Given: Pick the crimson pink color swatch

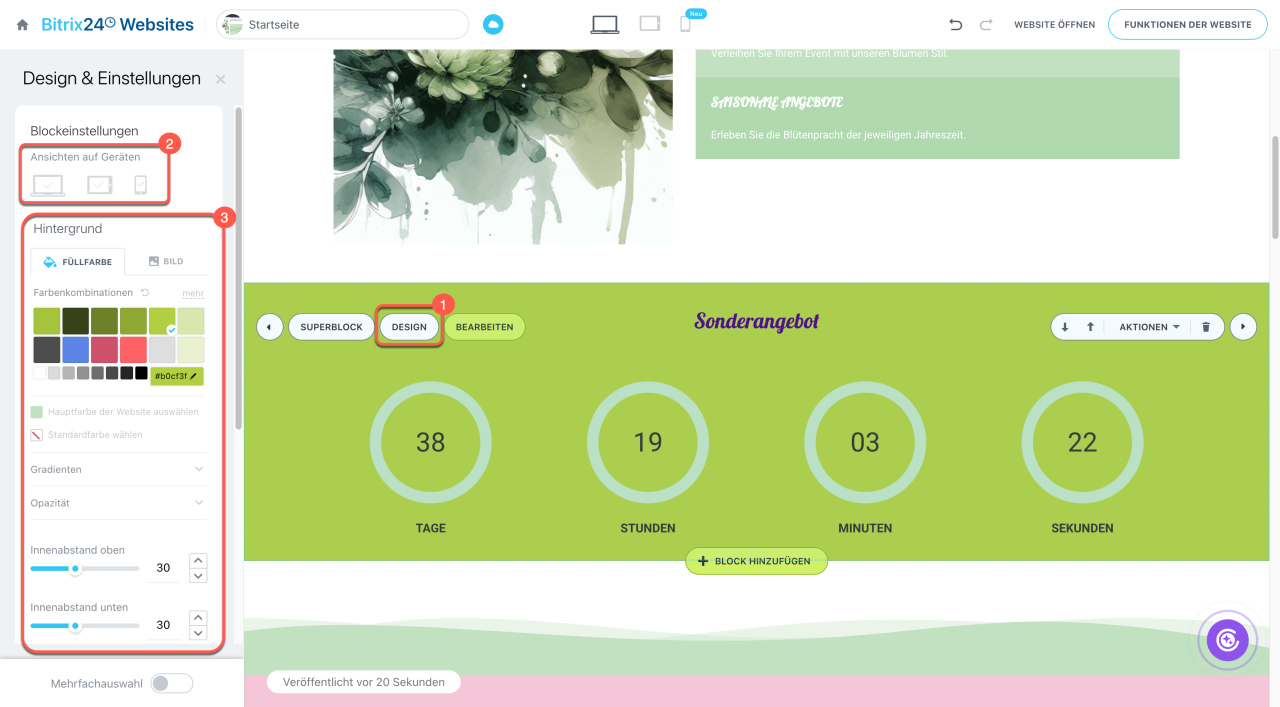Looking at the screenshot, I should click(104, 350).
